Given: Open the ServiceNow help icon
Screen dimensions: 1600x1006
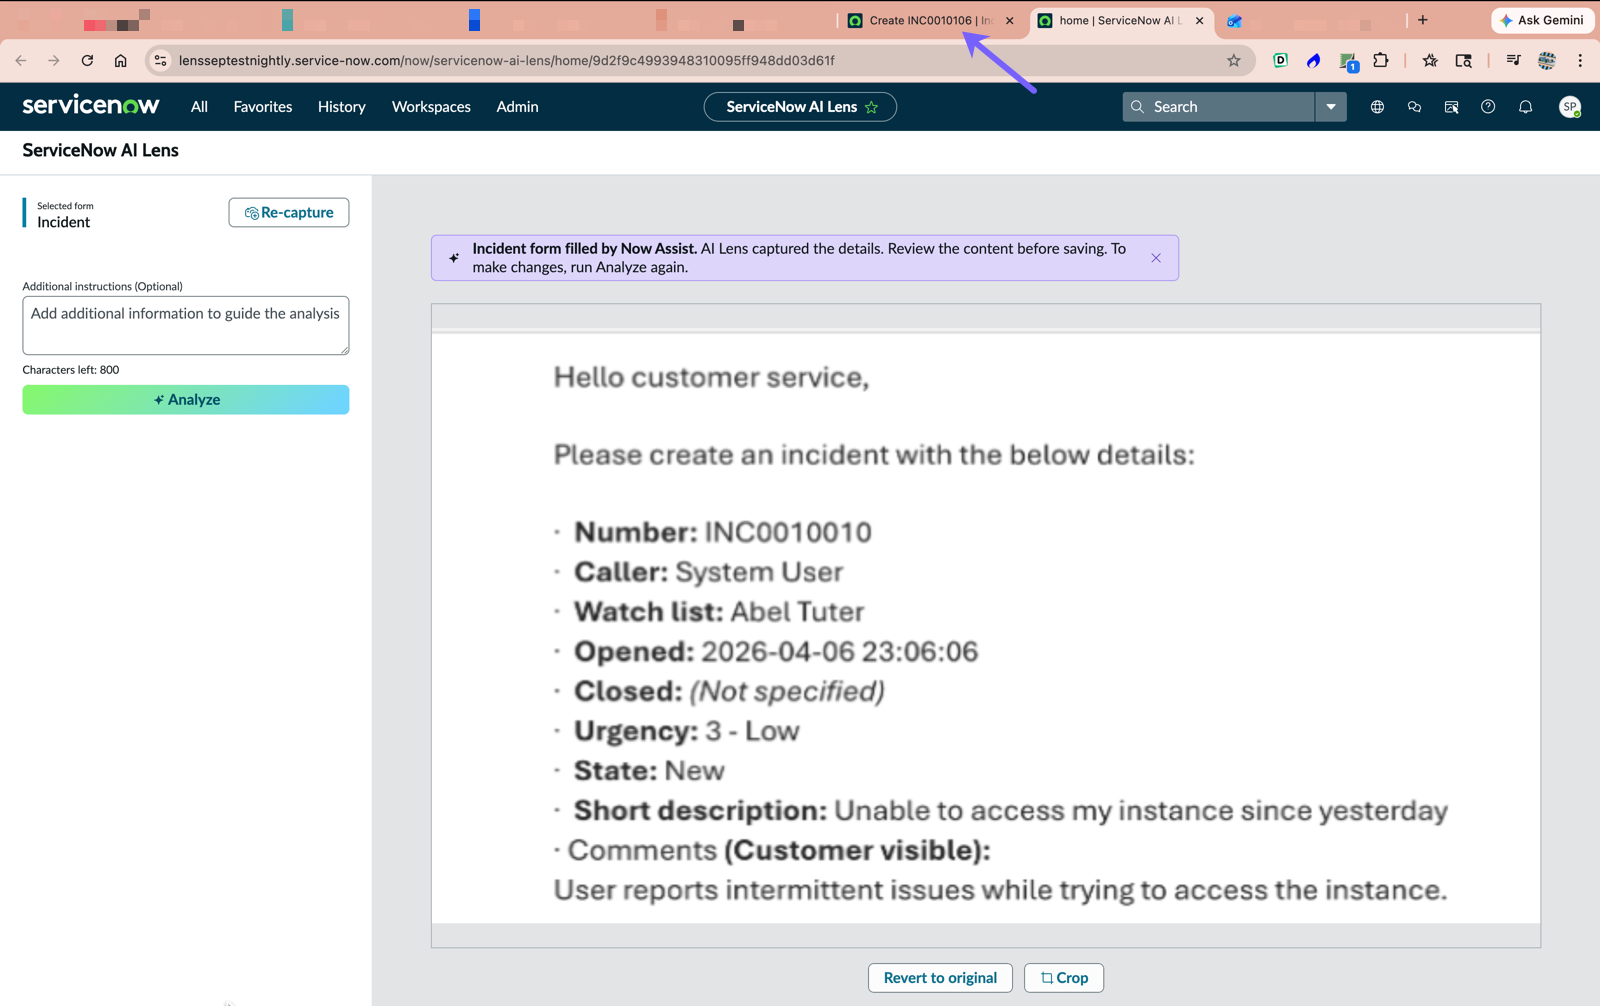Looking at the screenshot, I should pyautogui.click(x=1488, y=107).
